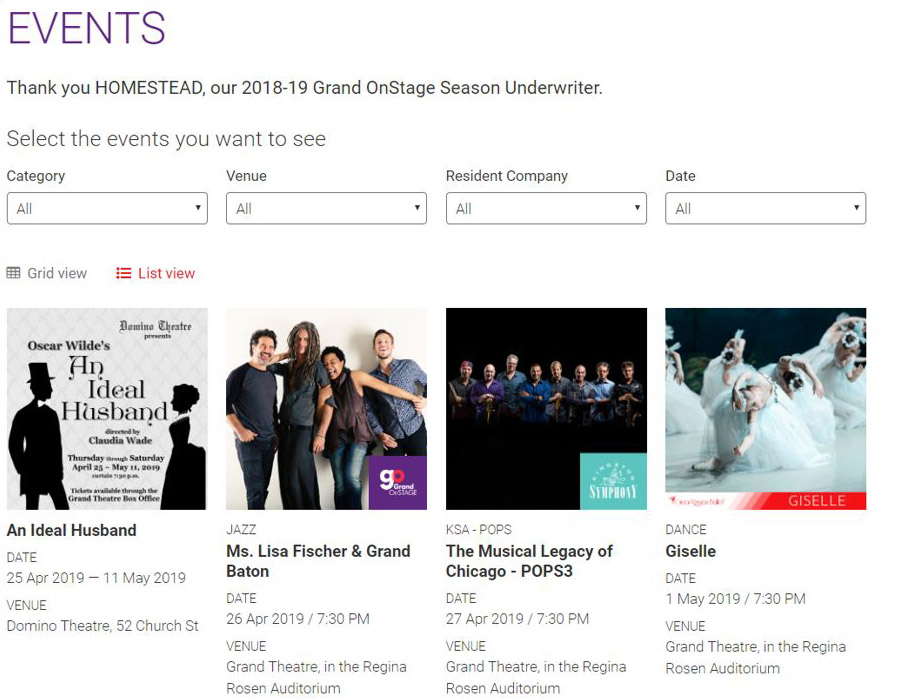Click the red List view icon
The width and height of the screenshot is (901, 699).
[124, 273]
